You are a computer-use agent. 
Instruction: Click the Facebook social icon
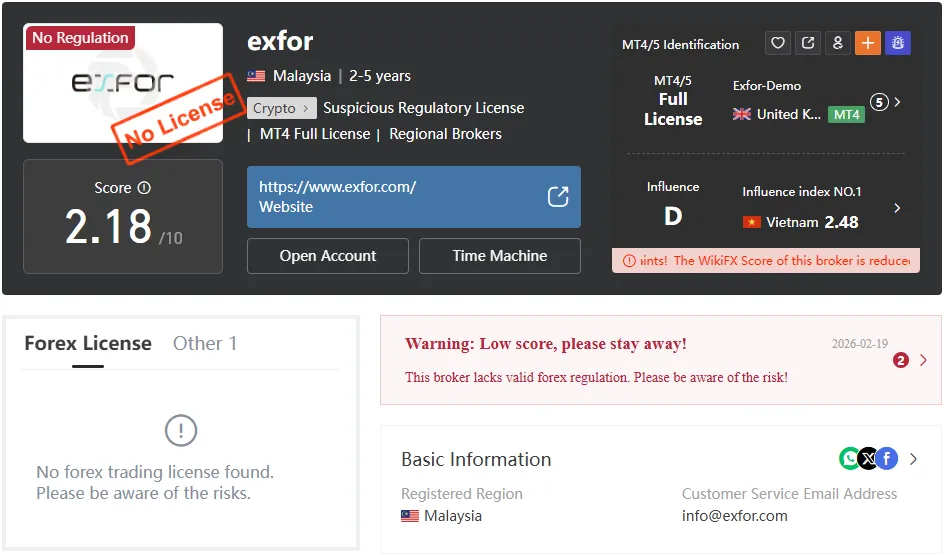887,459
